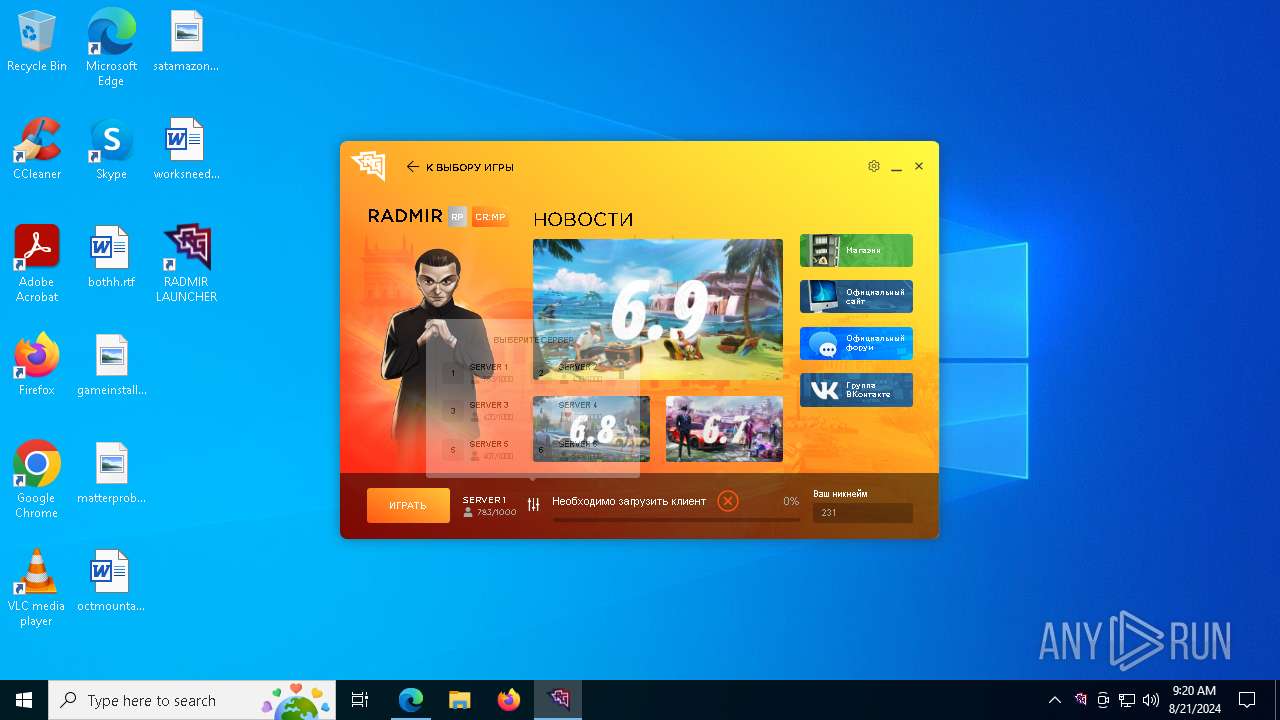Open Task View from the taskbar
The image size is (1280, 720).
coord(360,700)
